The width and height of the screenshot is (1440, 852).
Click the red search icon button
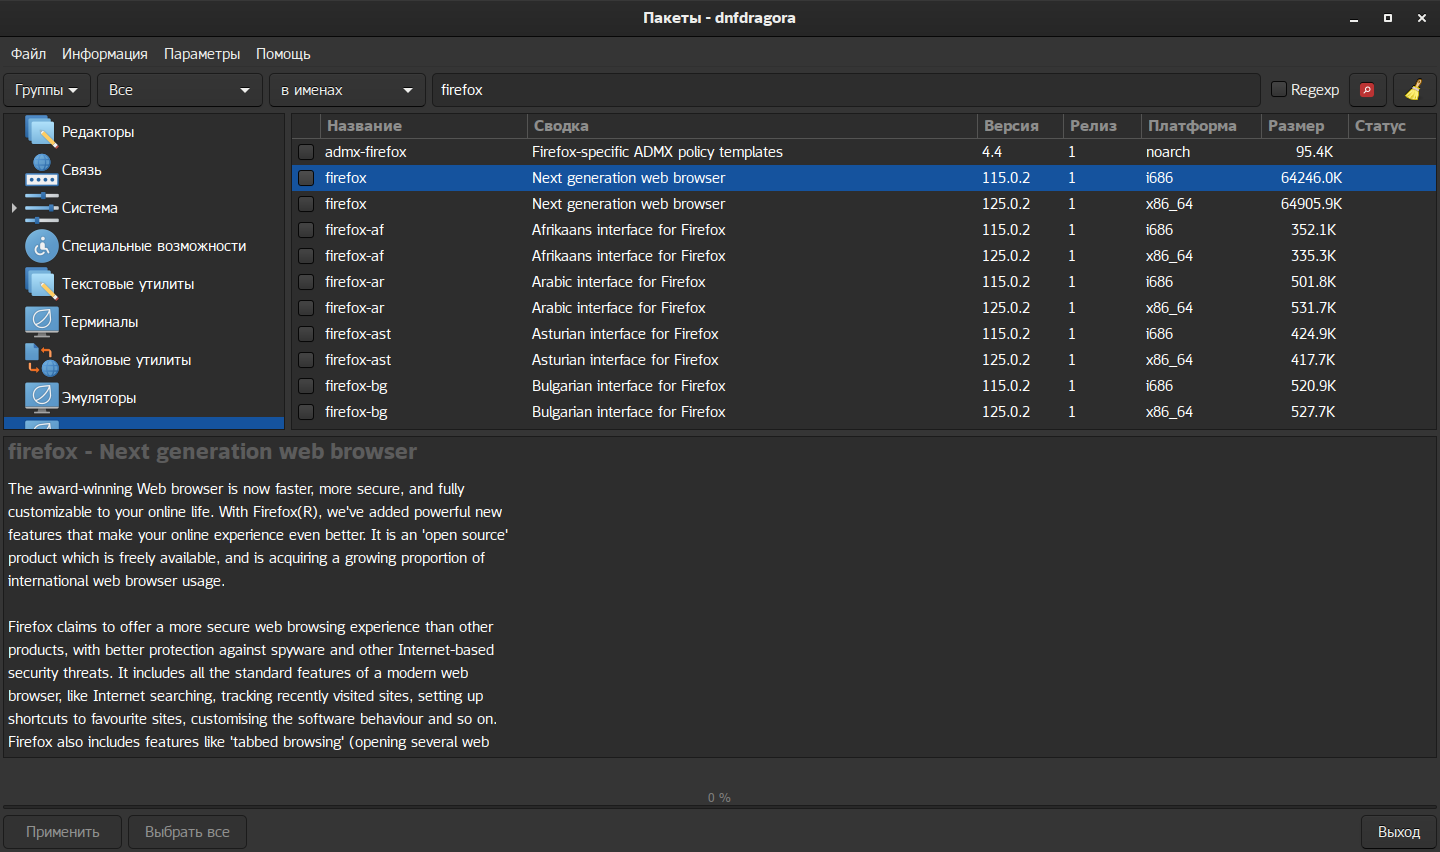click(1367, 90)
